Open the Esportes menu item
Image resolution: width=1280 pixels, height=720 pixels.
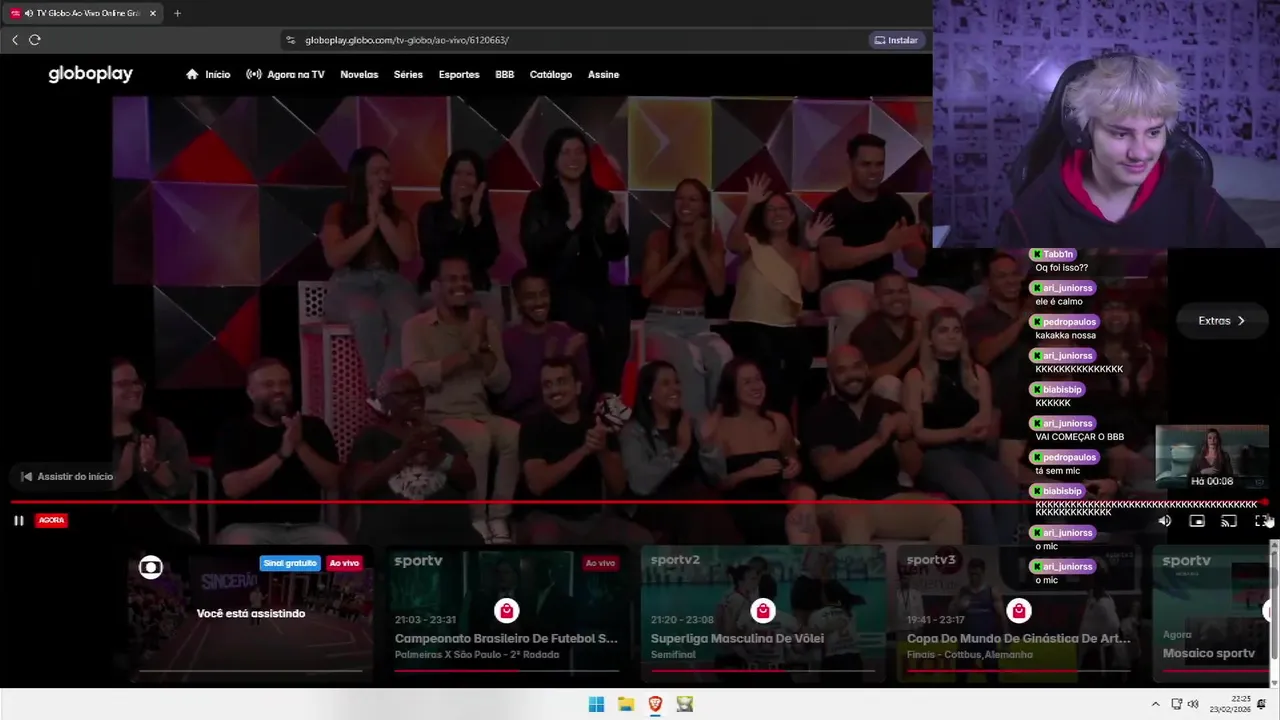click(459, 74)
